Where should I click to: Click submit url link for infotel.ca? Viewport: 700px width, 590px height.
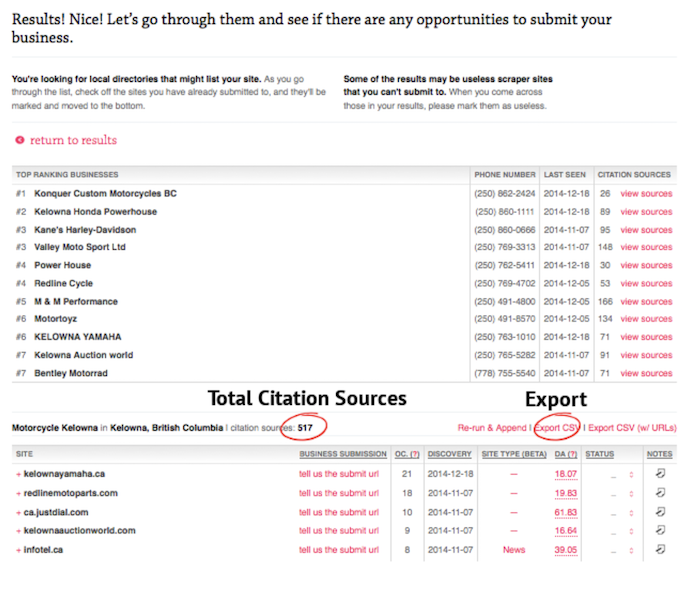coord(339,550)
